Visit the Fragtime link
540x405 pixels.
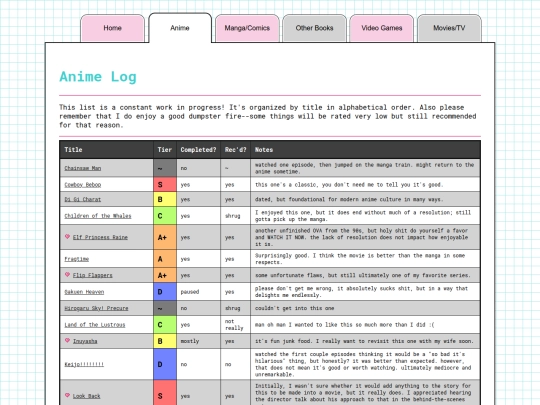pyautogui.click(x=76, y=259)
